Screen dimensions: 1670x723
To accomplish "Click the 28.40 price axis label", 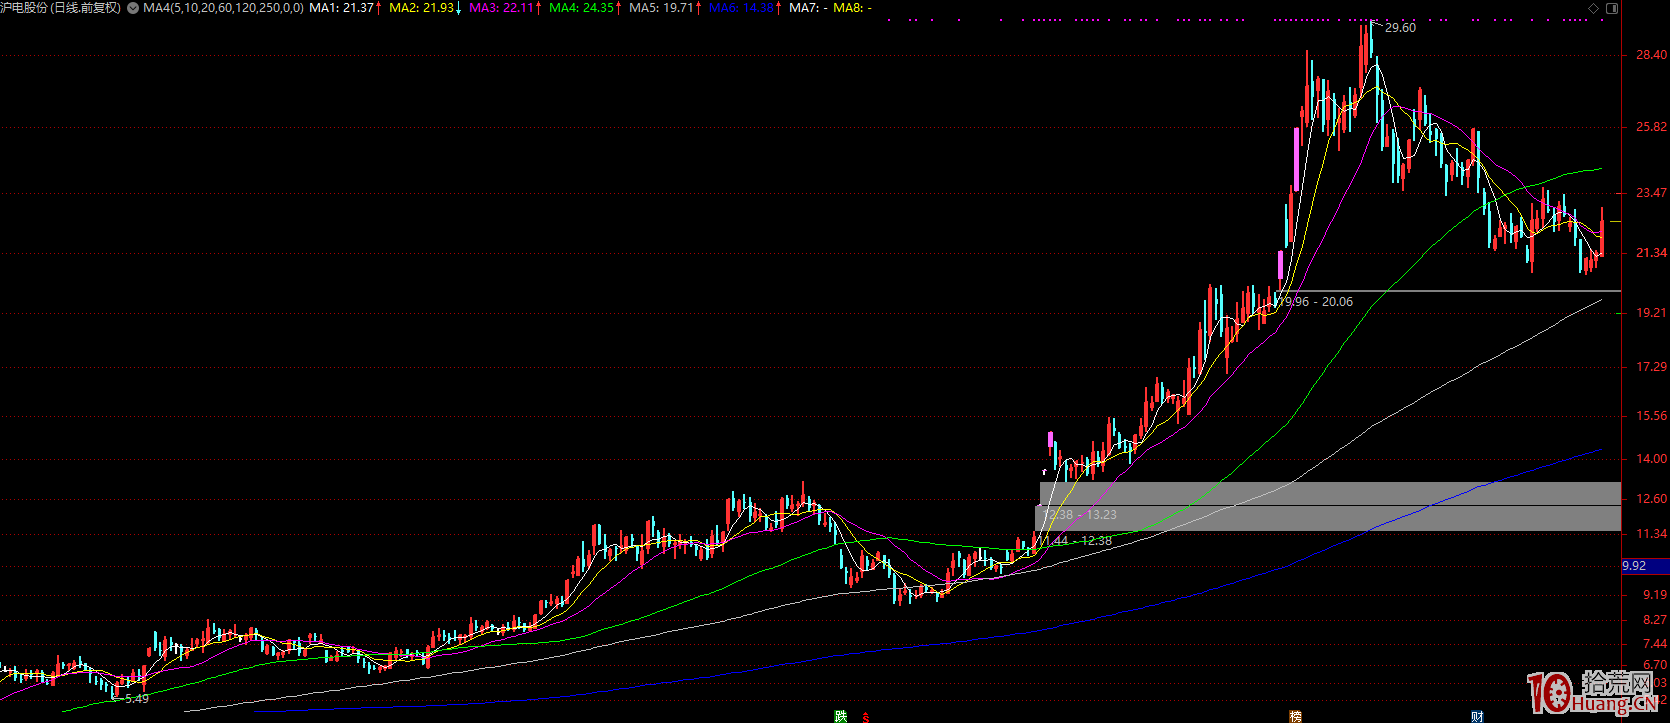I will click(x=1651, y=55).
